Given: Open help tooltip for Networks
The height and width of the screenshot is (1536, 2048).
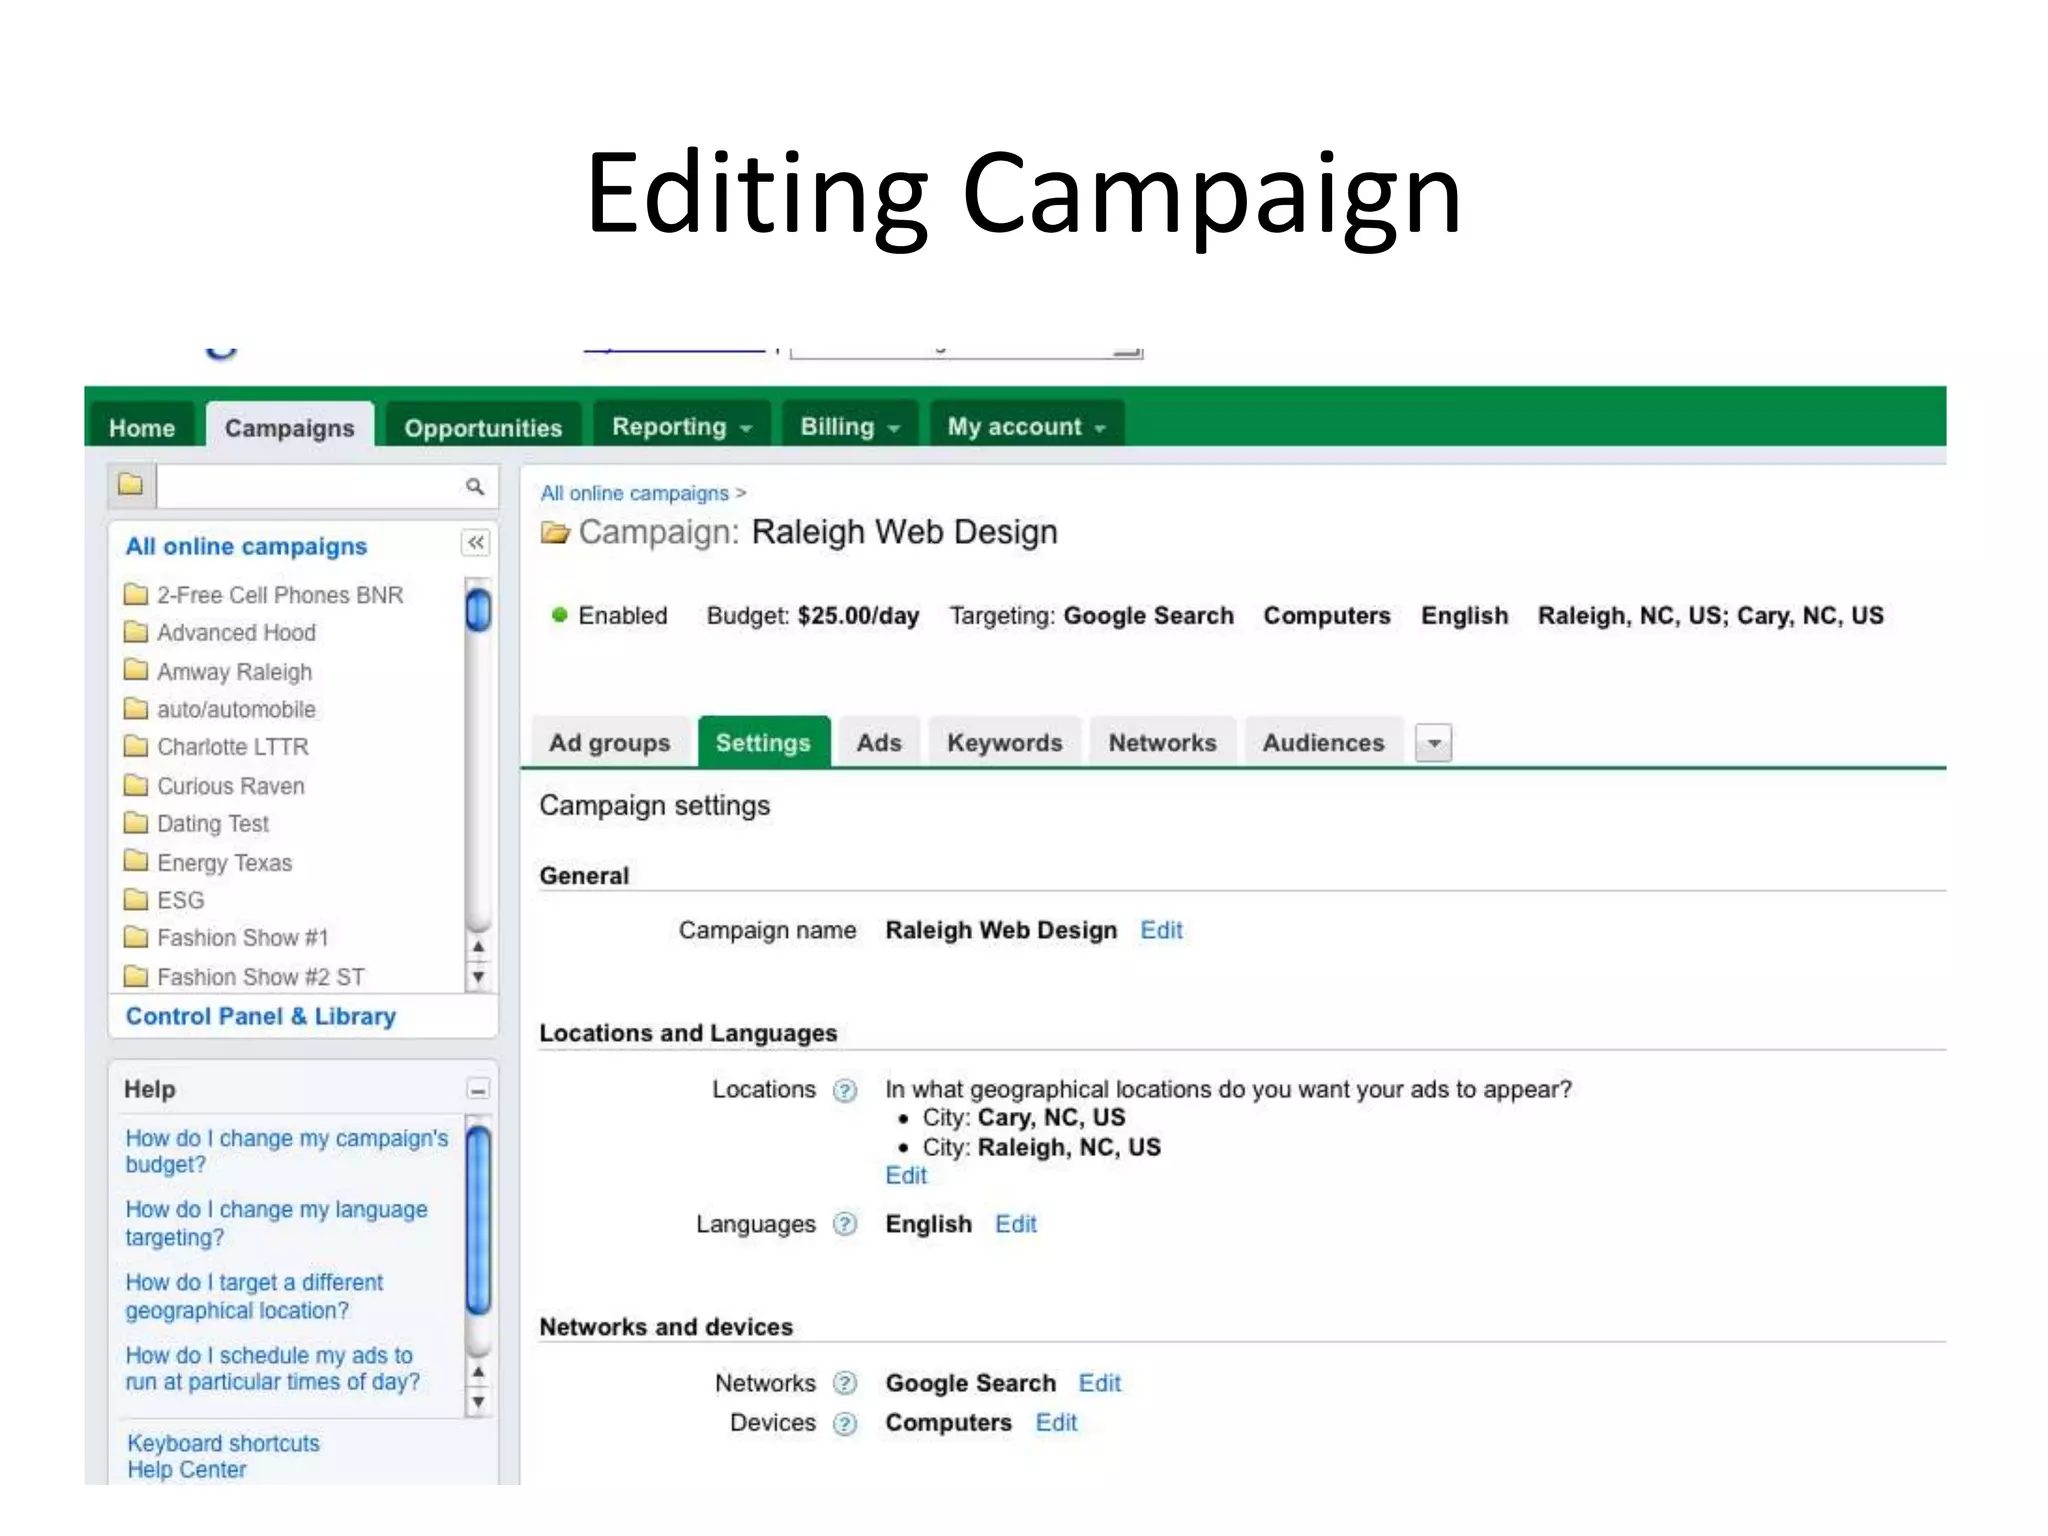Looking at the screenshot, I should point(845,1383).
